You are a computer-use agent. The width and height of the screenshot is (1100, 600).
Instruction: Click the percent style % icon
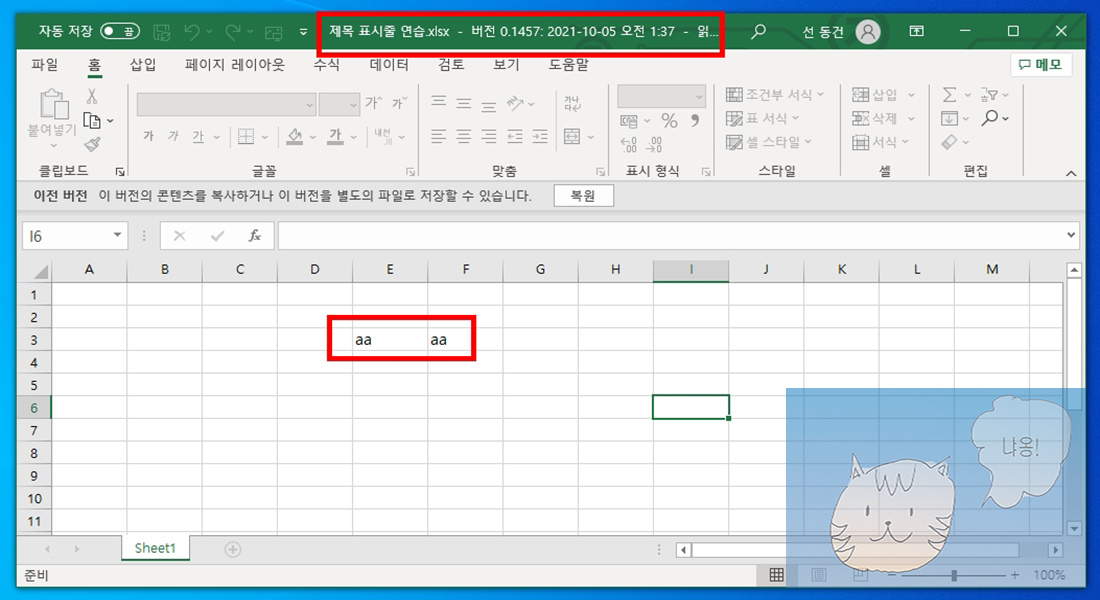click(x=669, y=121)
